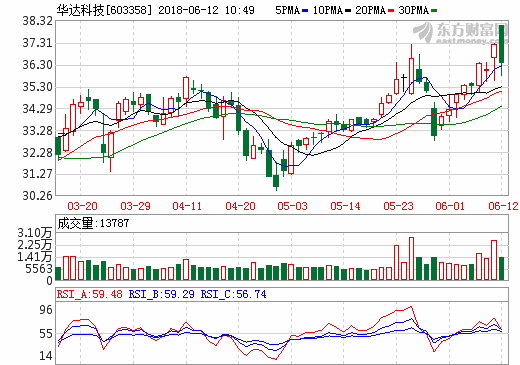This screenshot has width=520, height=365.
Task: Click the stock title 华达科技[603358]
Action: click(x=104, y=11)
